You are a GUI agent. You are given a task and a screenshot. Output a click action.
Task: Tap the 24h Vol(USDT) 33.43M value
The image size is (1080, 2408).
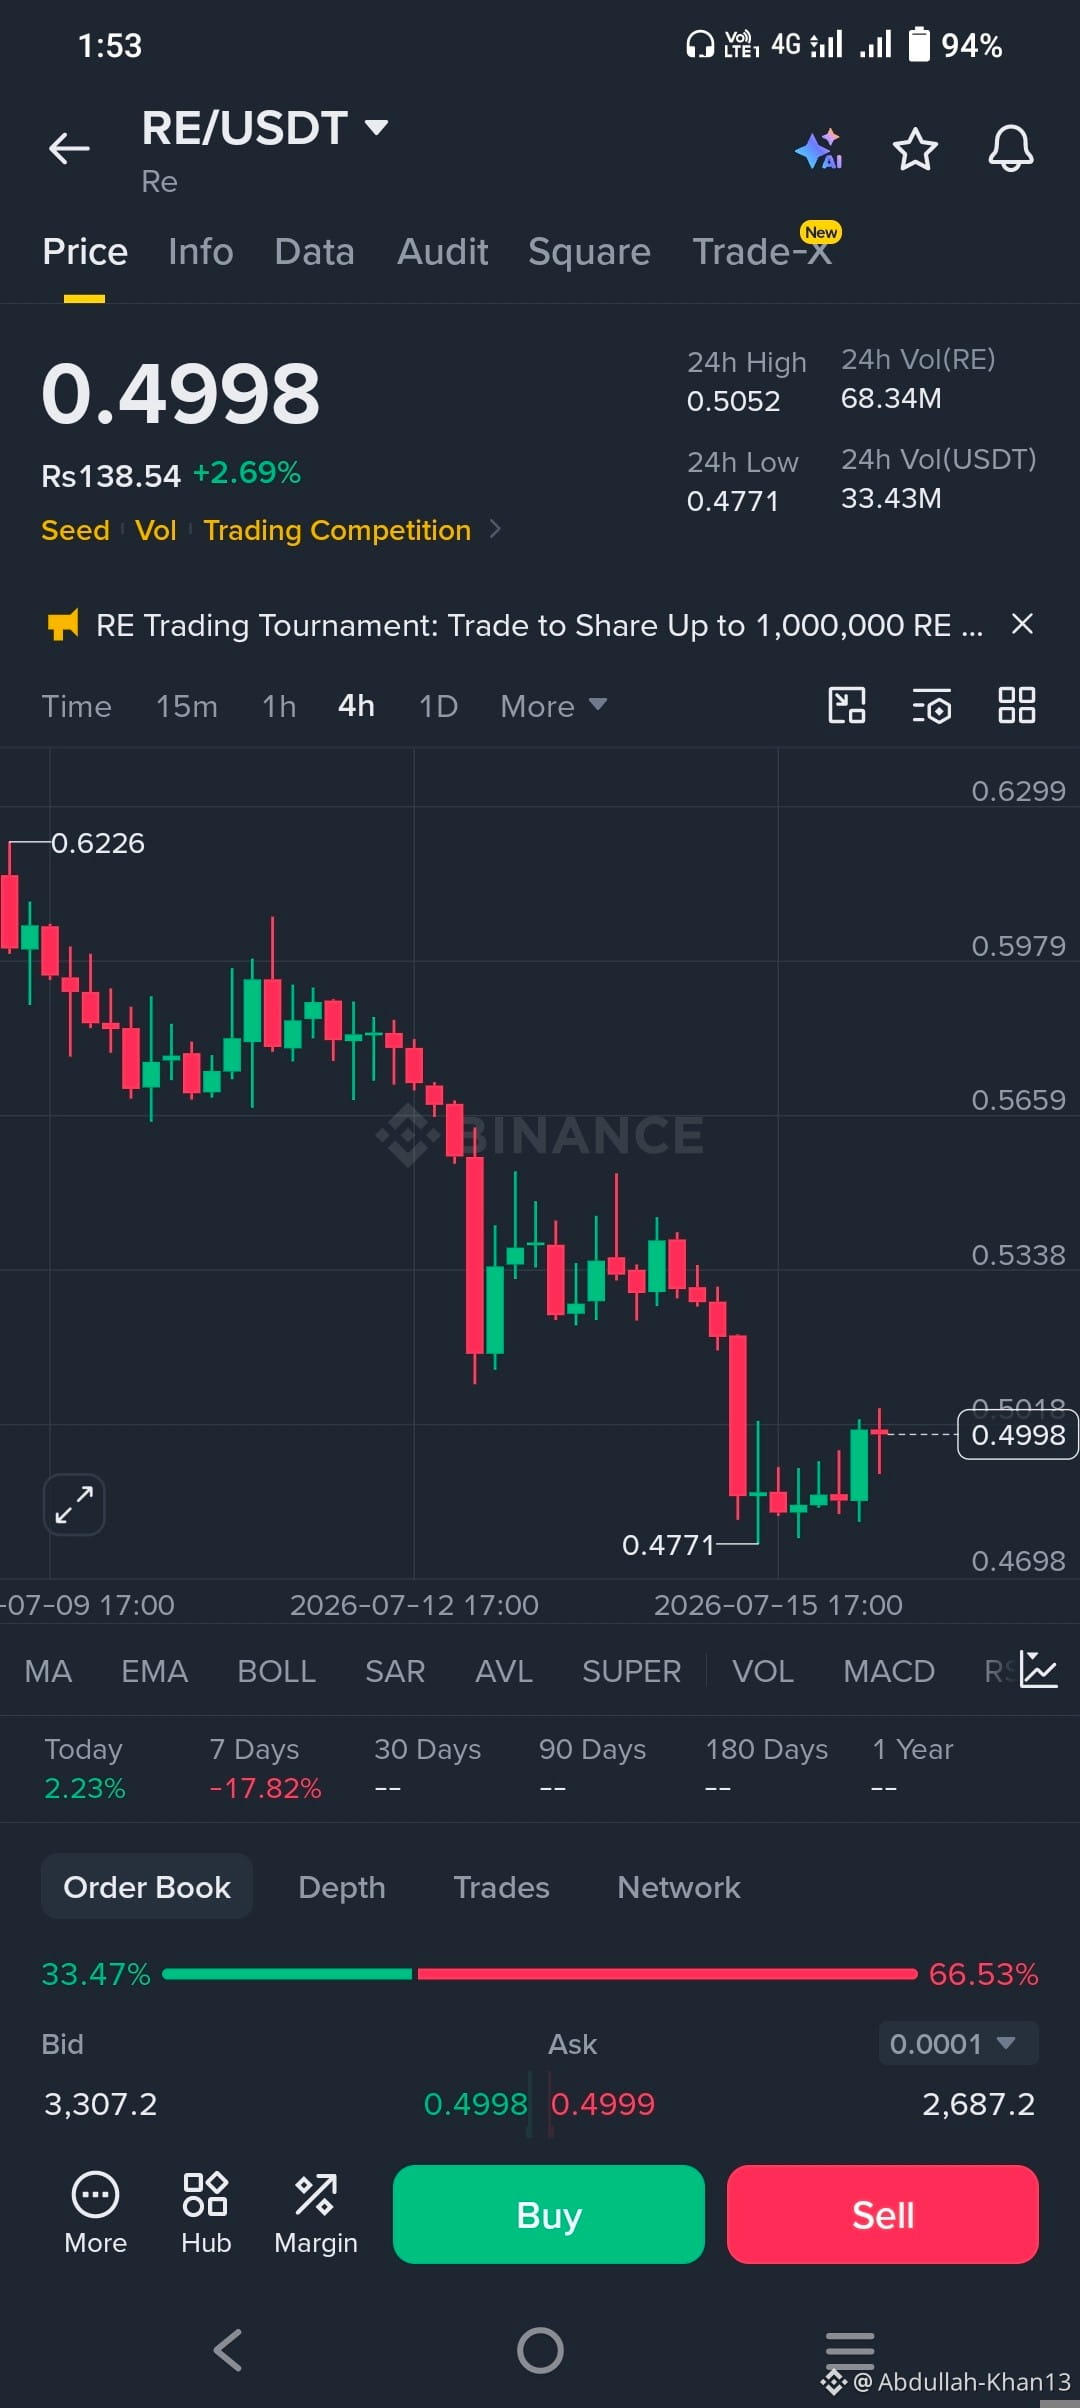click(891, 498)
